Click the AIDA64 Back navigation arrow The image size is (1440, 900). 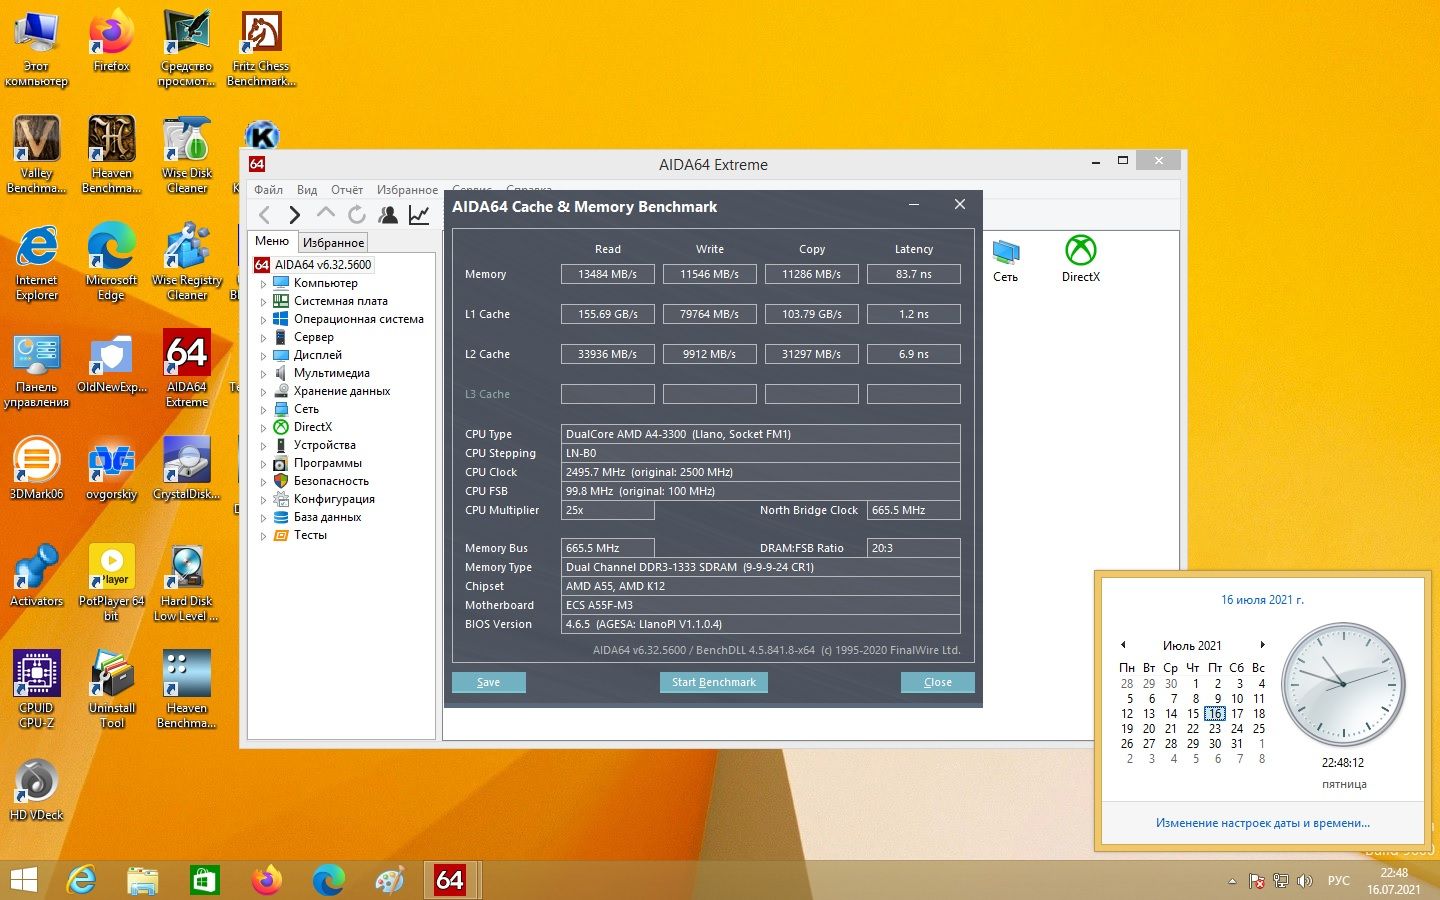(x=264, y=214)
